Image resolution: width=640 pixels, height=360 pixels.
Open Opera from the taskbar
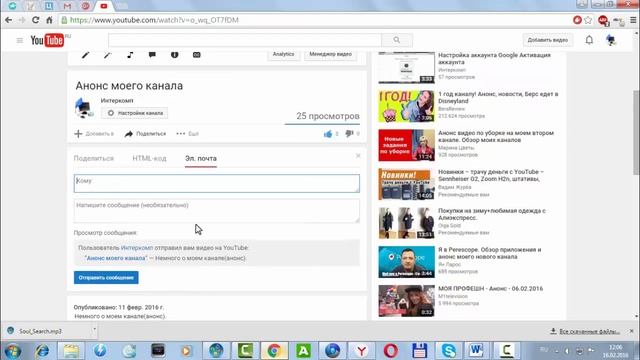tap(390, 351)
